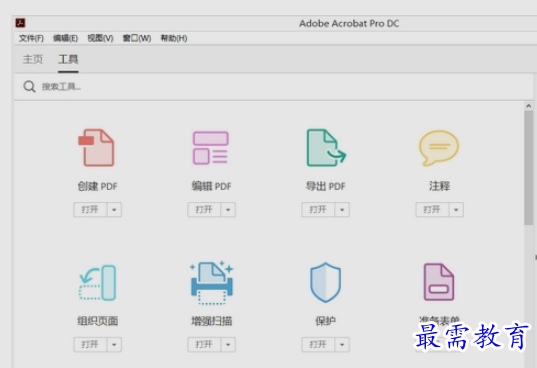537x368 pixels.
Task: Click the Adobe Acrobat logo in title bar
Action: [21, 23]
